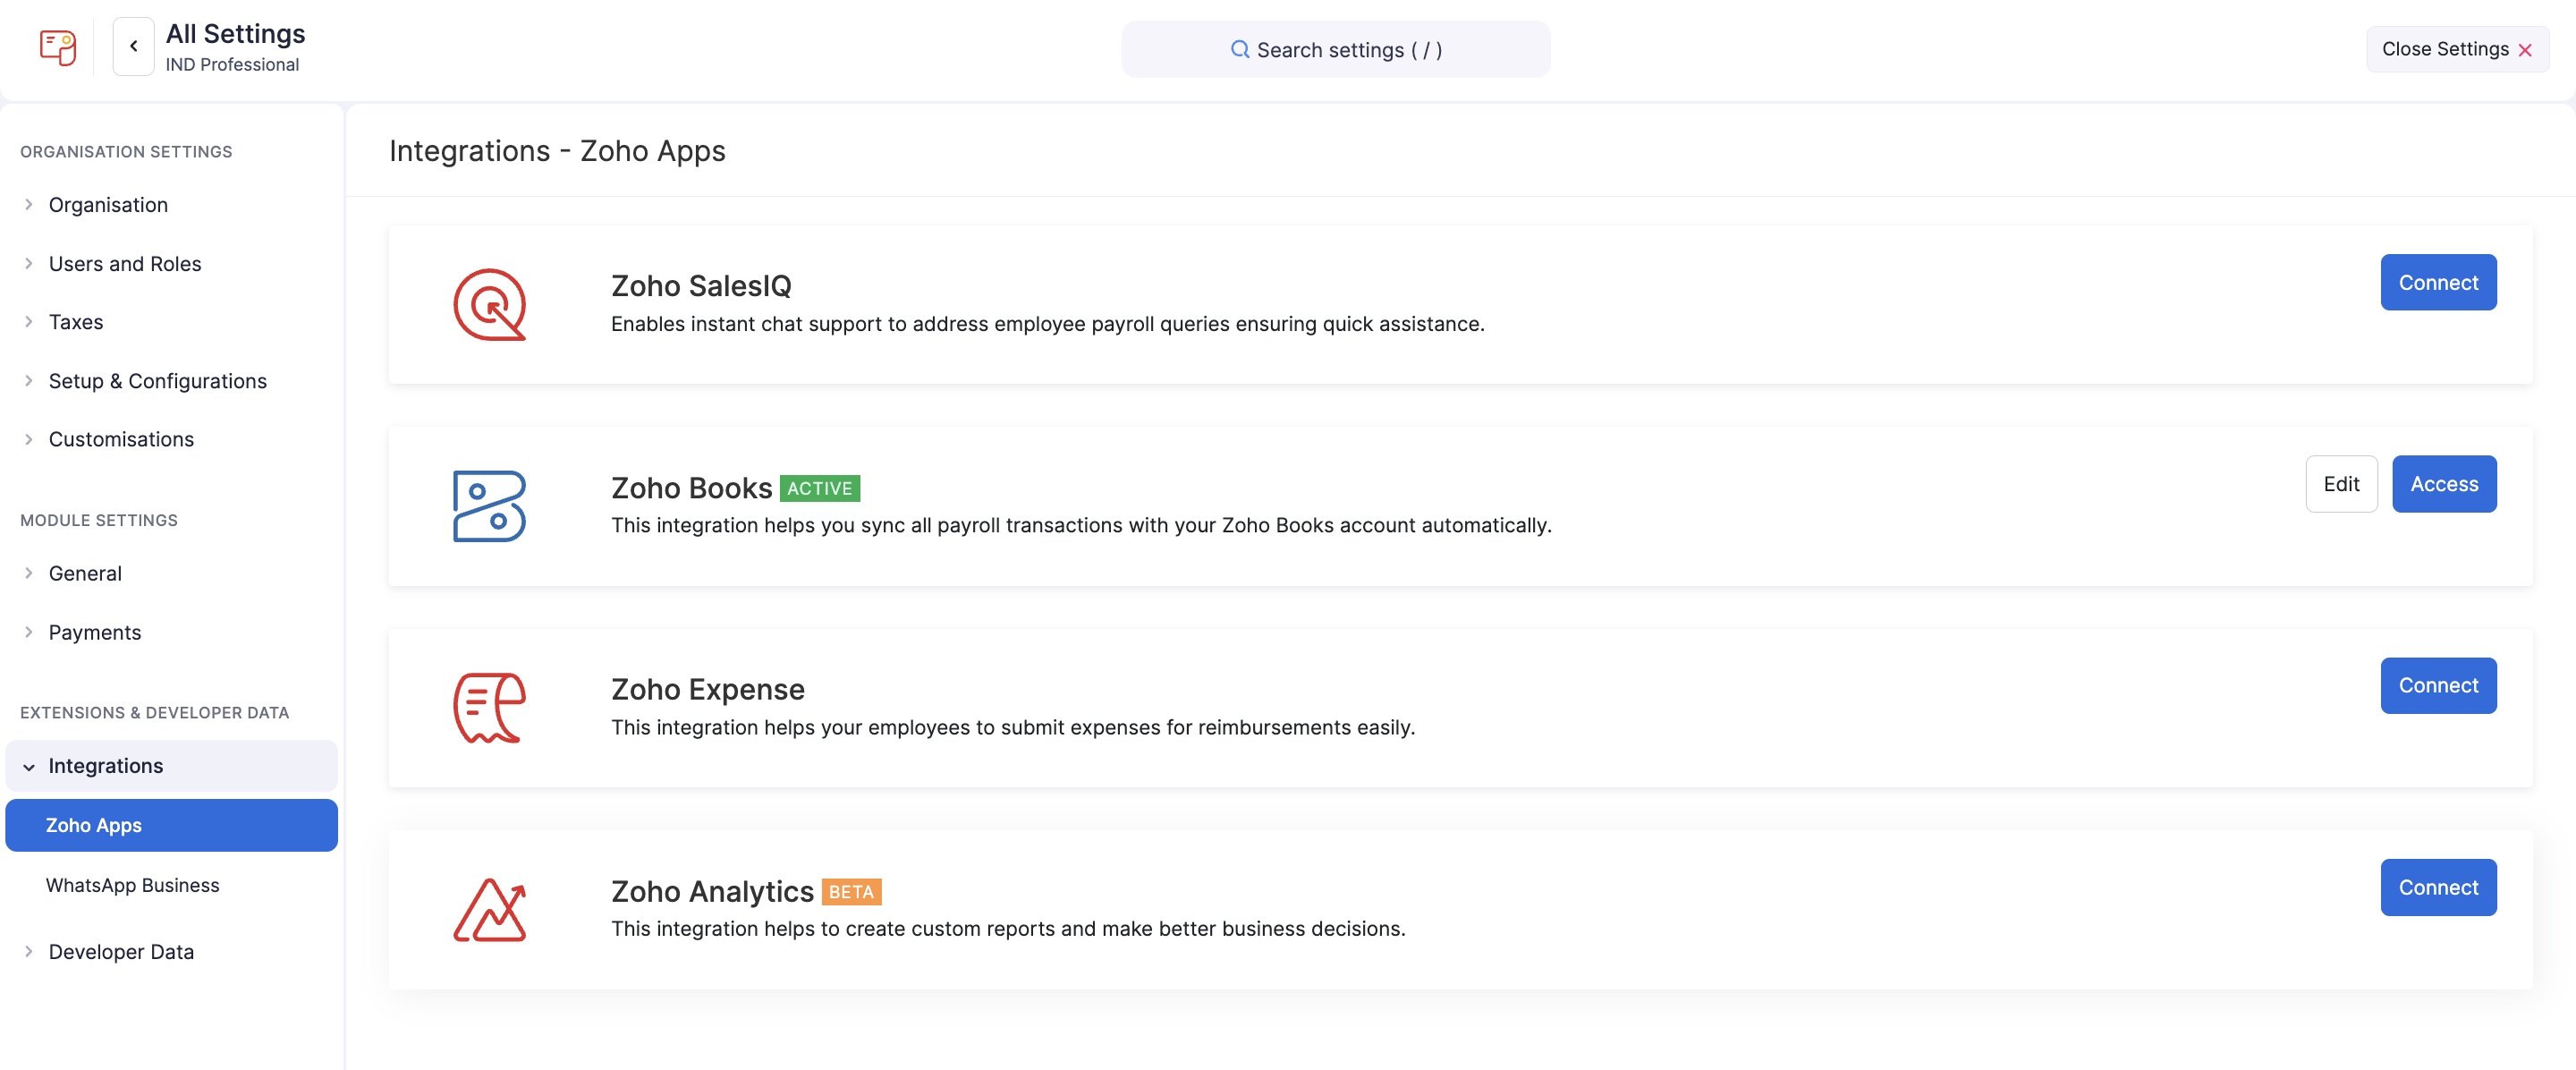The image size is (2576, 1070).
Task: Expand the Taxes sidebar section
Action: click(75, 322)
